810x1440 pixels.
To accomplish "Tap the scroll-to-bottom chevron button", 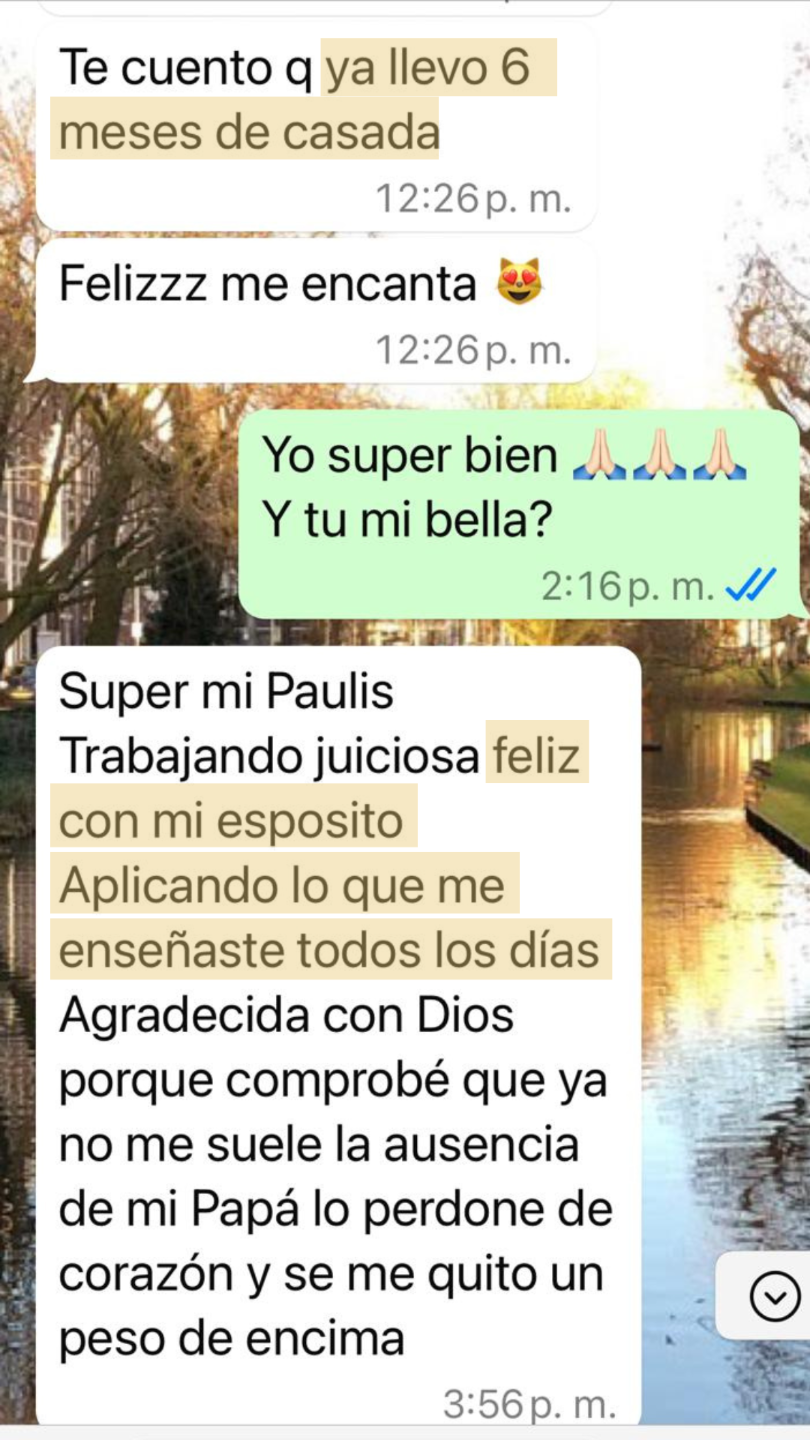I will click(x=775, y=1297).
